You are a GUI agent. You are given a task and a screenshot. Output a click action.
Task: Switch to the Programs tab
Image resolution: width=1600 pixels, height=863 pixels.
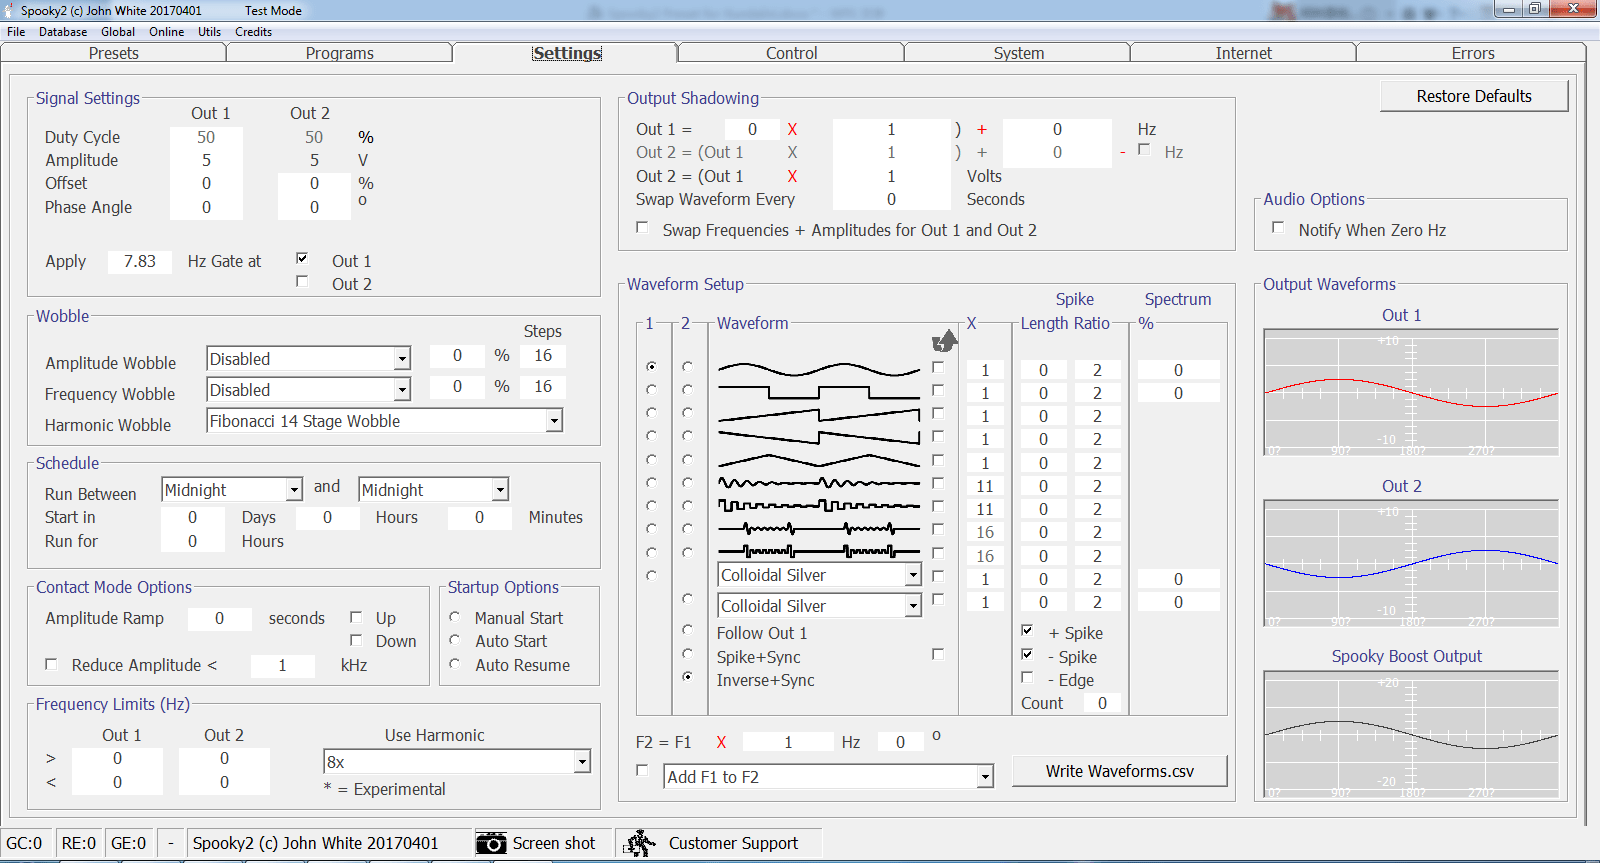(x=339, y=53)
